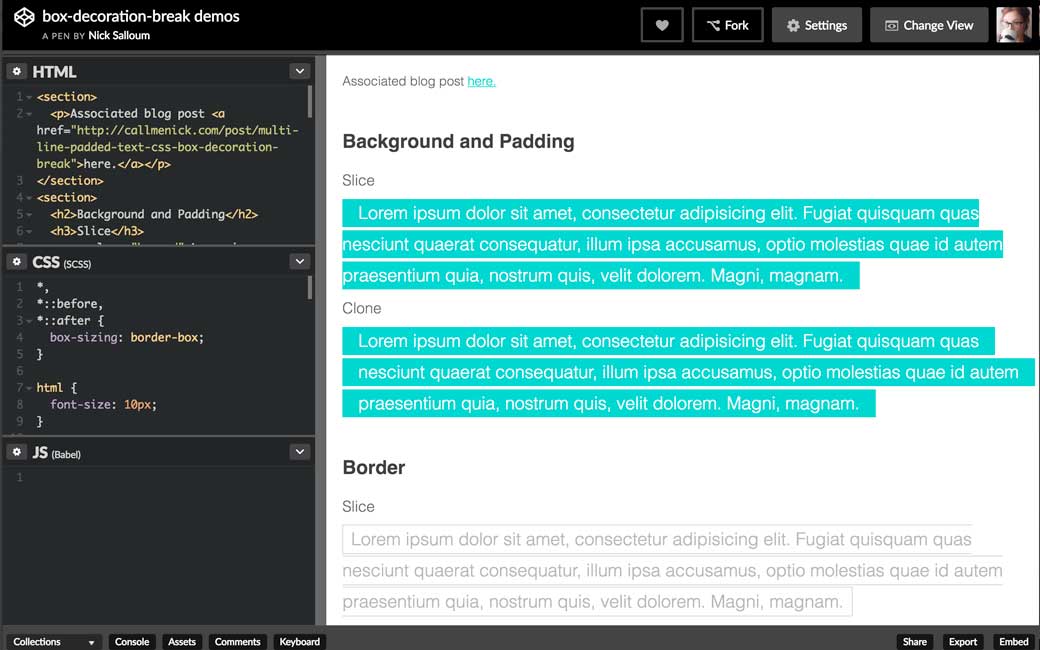Open CSS panel settings gear
This screenshot has width=1040, height=650.
(x=17, y=262)
